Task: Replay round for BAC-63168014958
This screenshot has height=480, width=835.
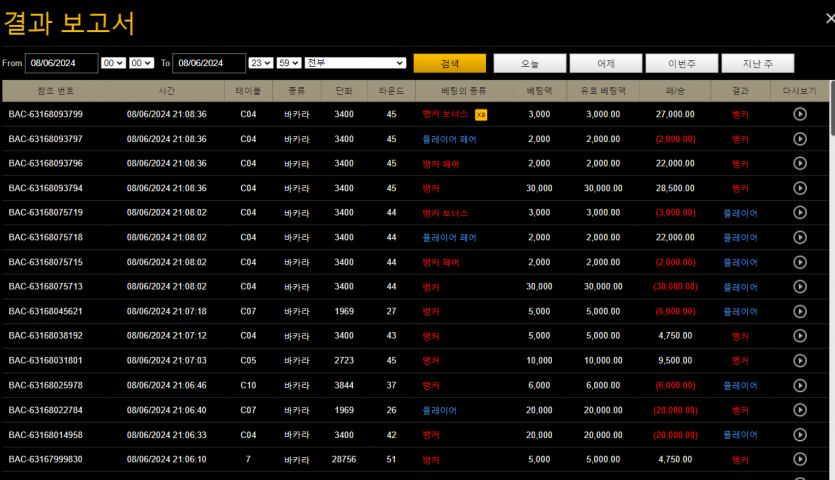Action: point(800,435)
